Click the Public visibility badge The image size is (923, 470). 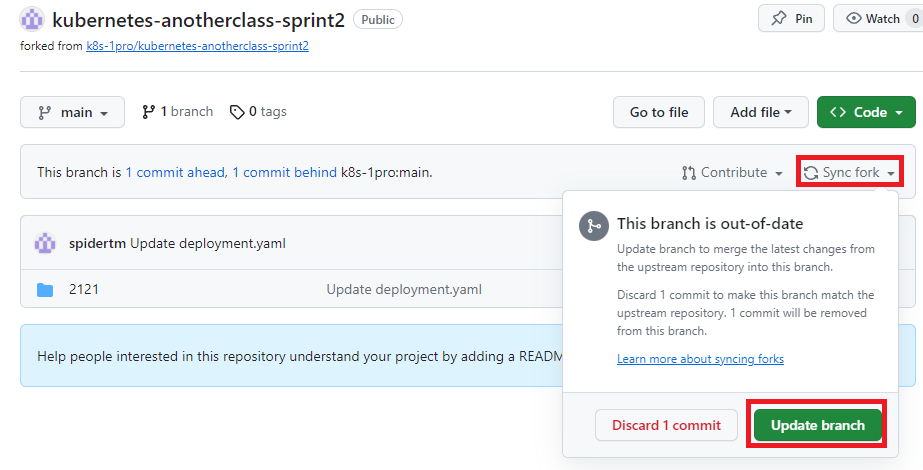tap(378, 19)
